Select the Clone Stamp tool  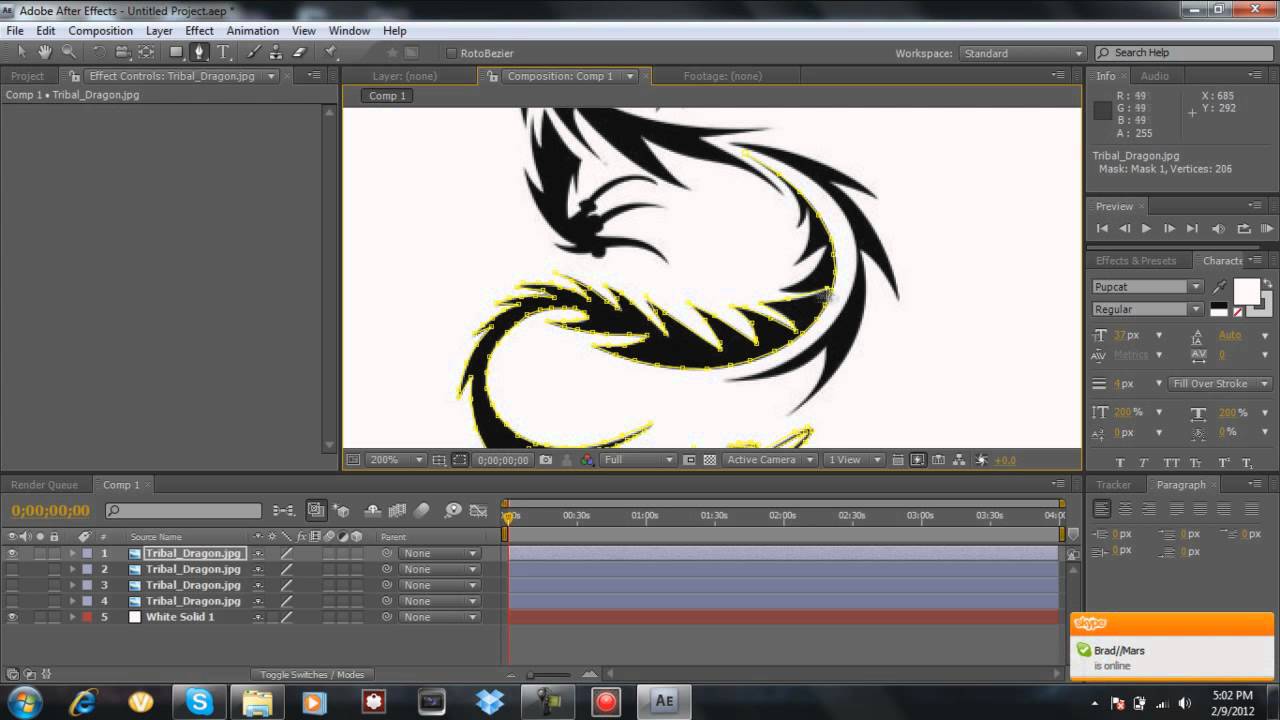pos(276,52)
